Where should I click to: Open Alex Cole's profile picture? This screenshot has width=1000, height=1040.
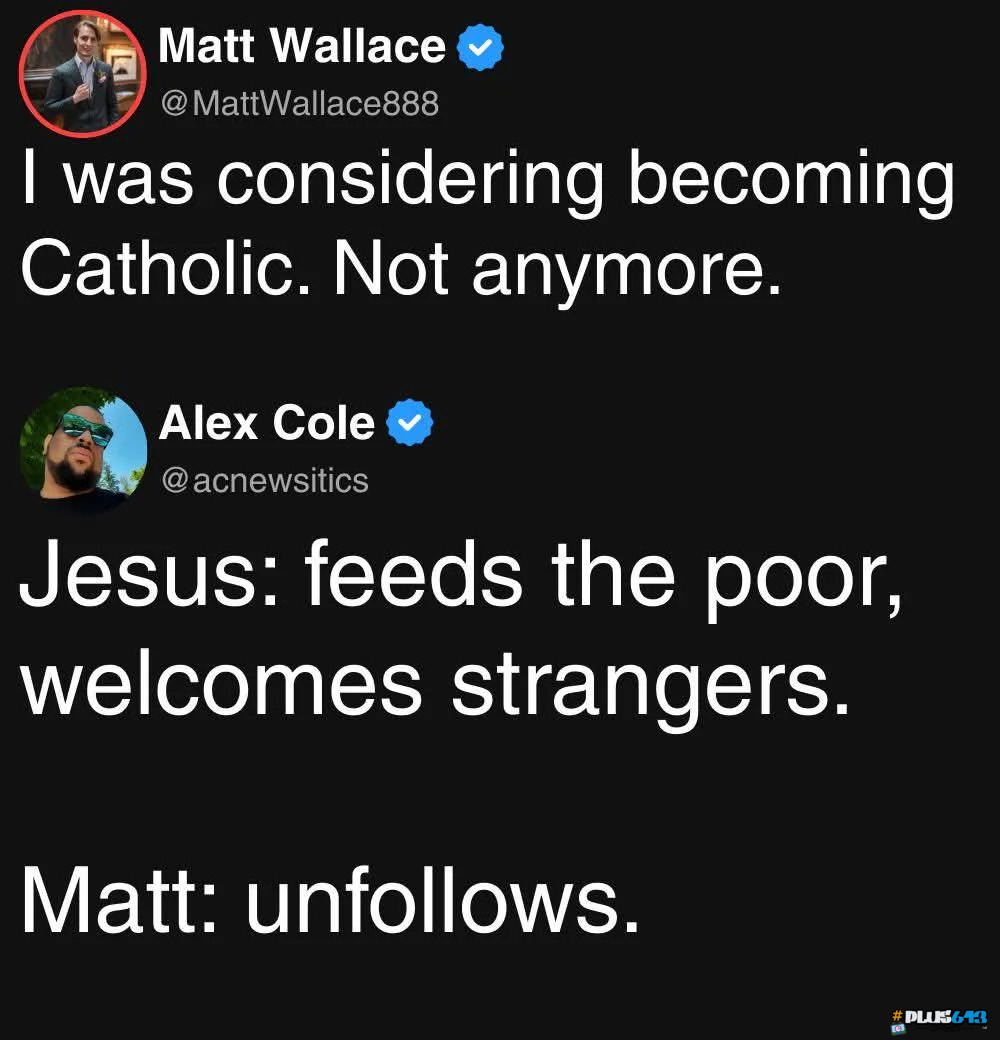point(84,450)
